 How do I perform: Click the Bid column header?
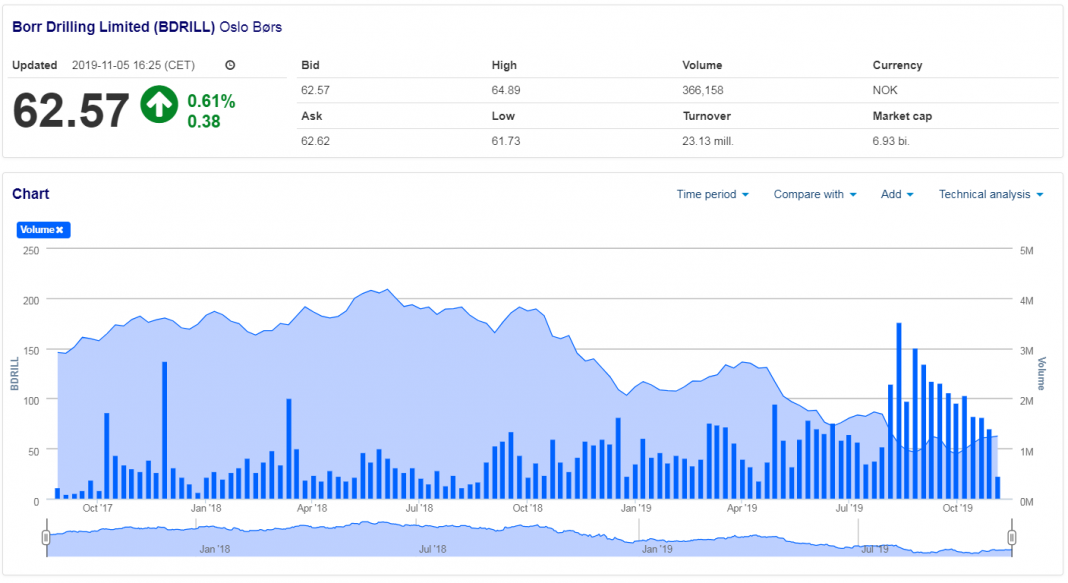310,65
